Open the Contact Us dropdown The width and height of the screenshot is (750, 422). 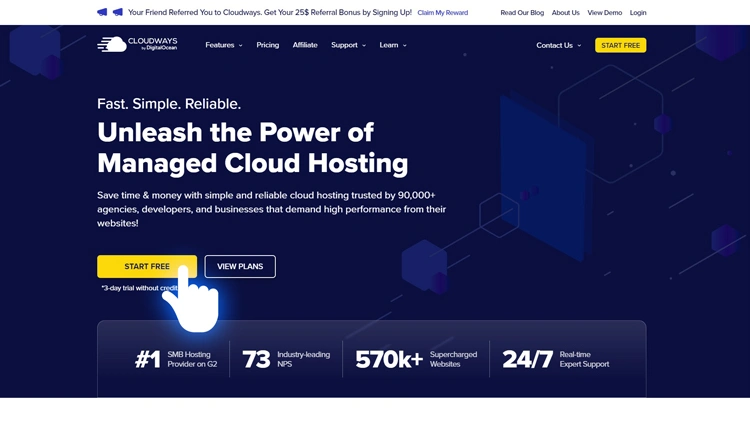(559, 45)
